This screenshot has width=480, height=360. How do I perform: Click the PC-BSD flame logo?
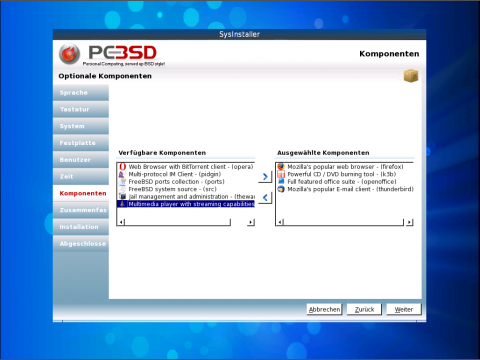click(x=69, y=54)
